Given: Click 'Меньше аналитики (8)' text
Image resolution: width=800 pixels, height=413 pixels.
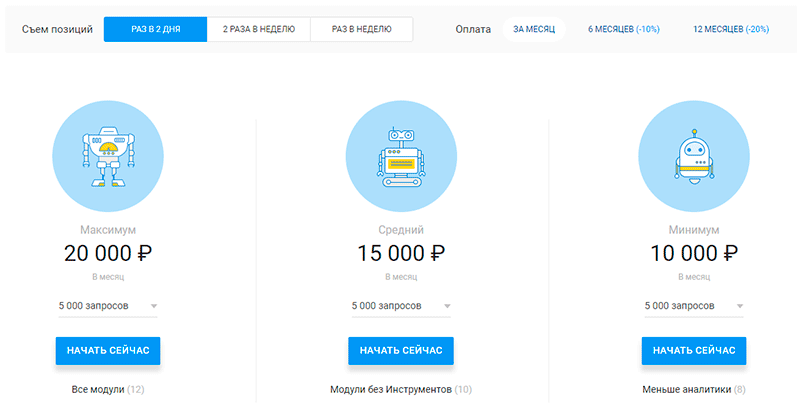Looking at the screenshot, I should click(694, 390).
